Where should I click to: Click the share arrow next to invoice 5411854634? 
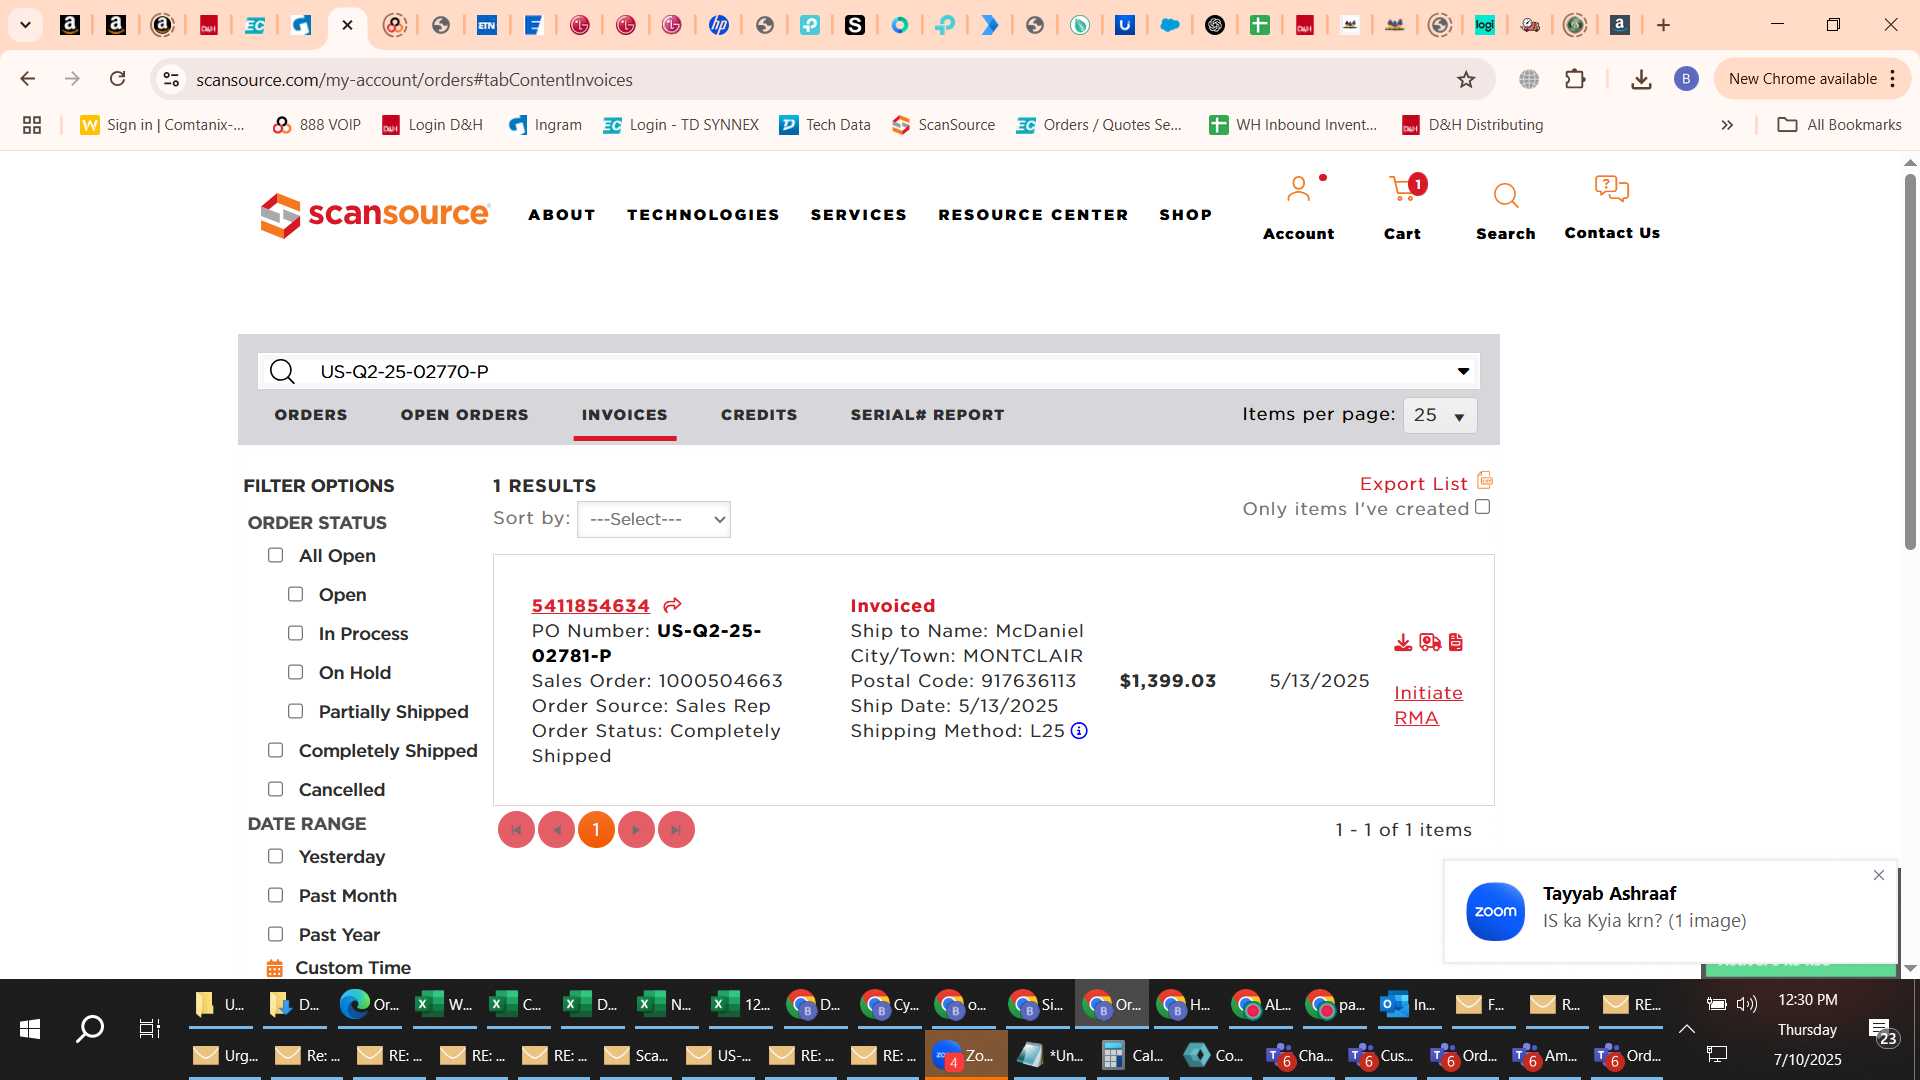coord(672,605)
